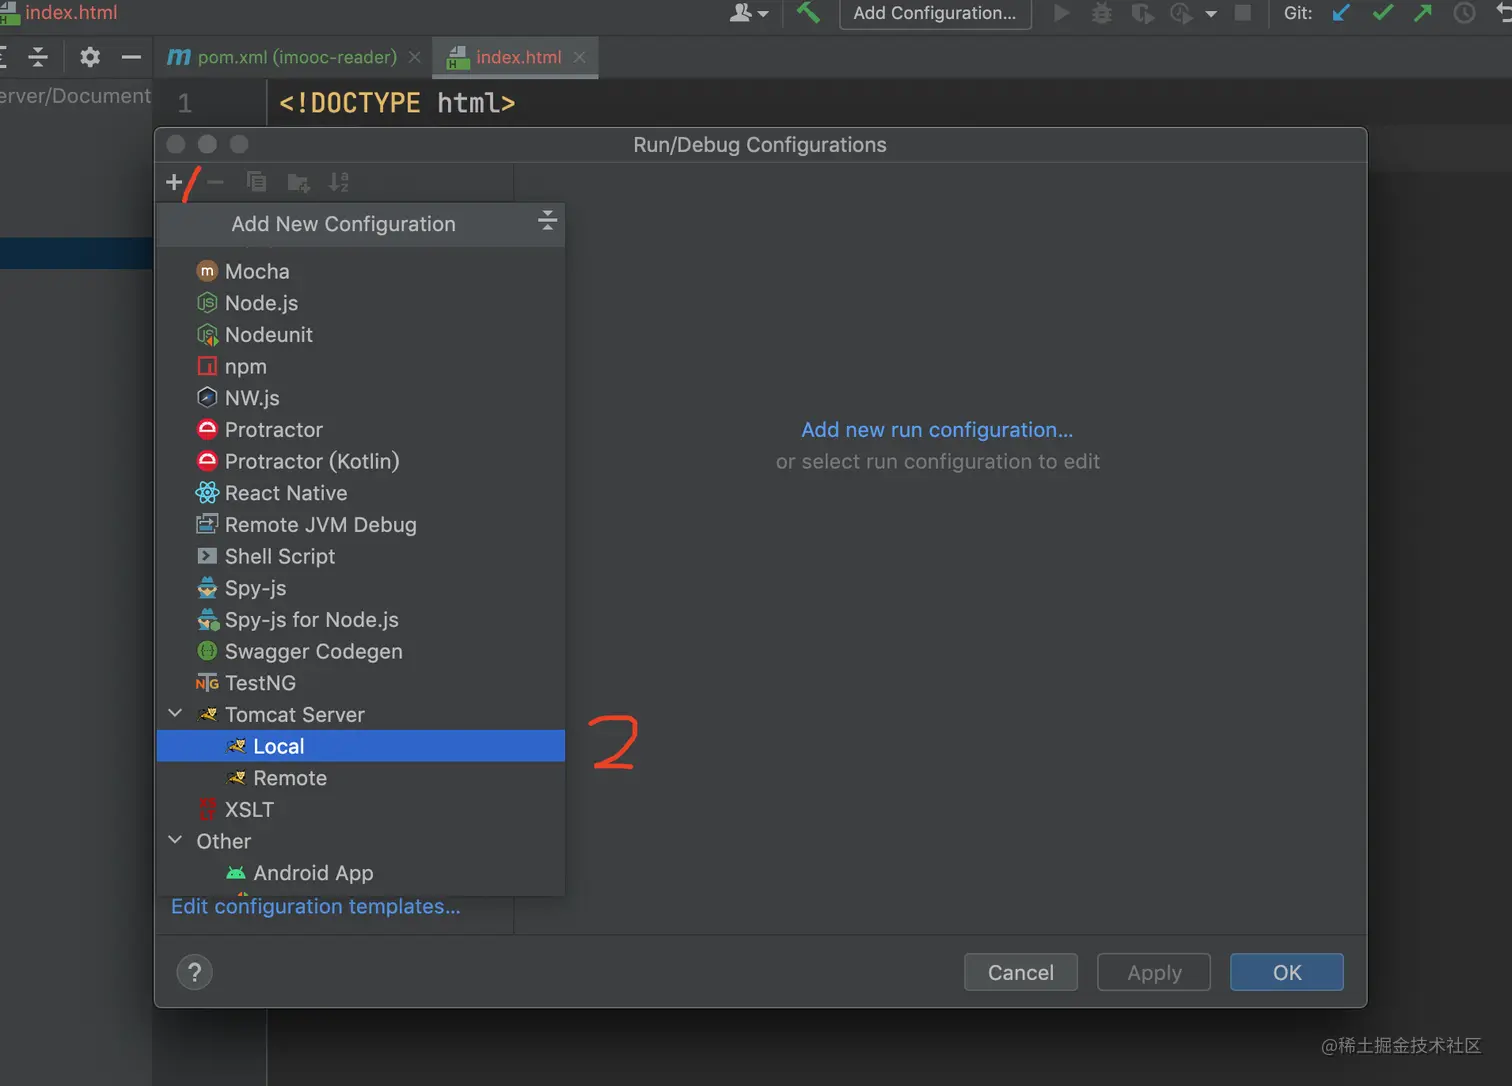Collapse the Tomcat Server node
Screen dimensions: 1512x1086
point(175,714)
